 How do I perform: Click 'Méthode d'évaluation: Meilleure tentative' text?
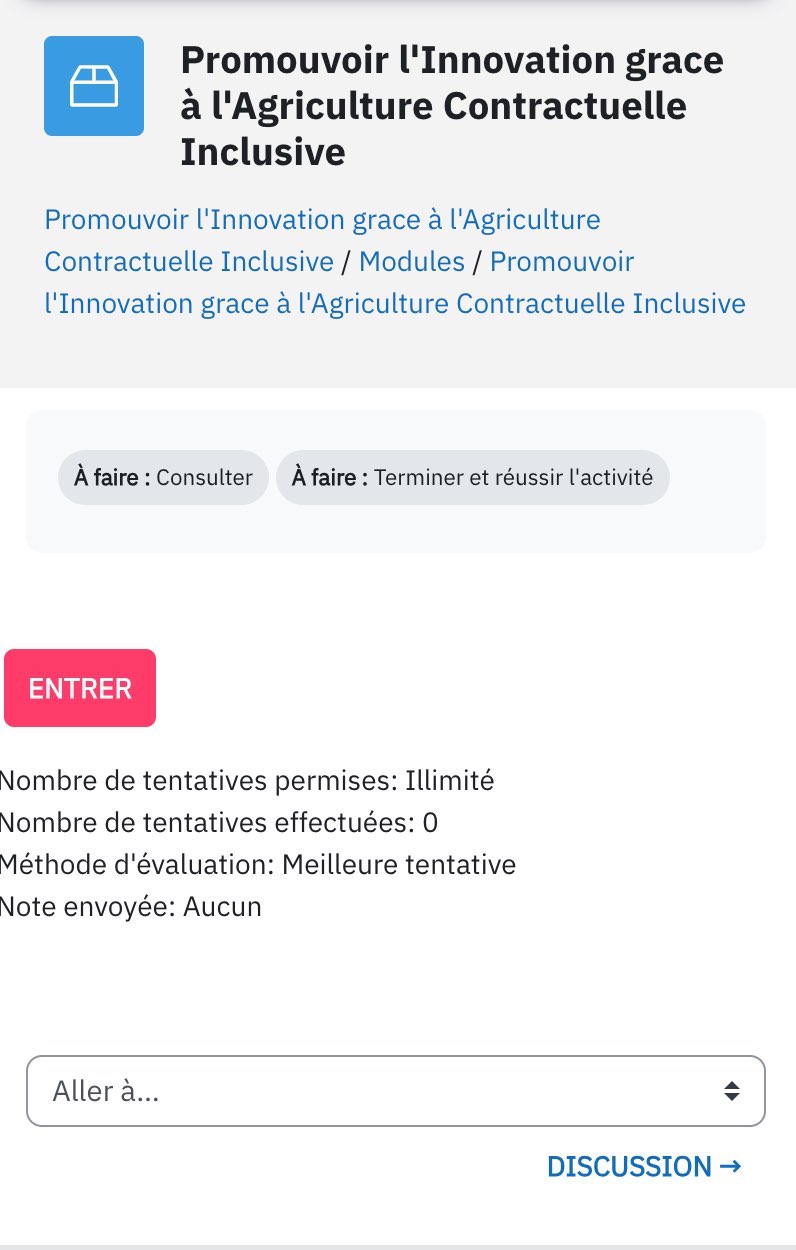(258, 865)
